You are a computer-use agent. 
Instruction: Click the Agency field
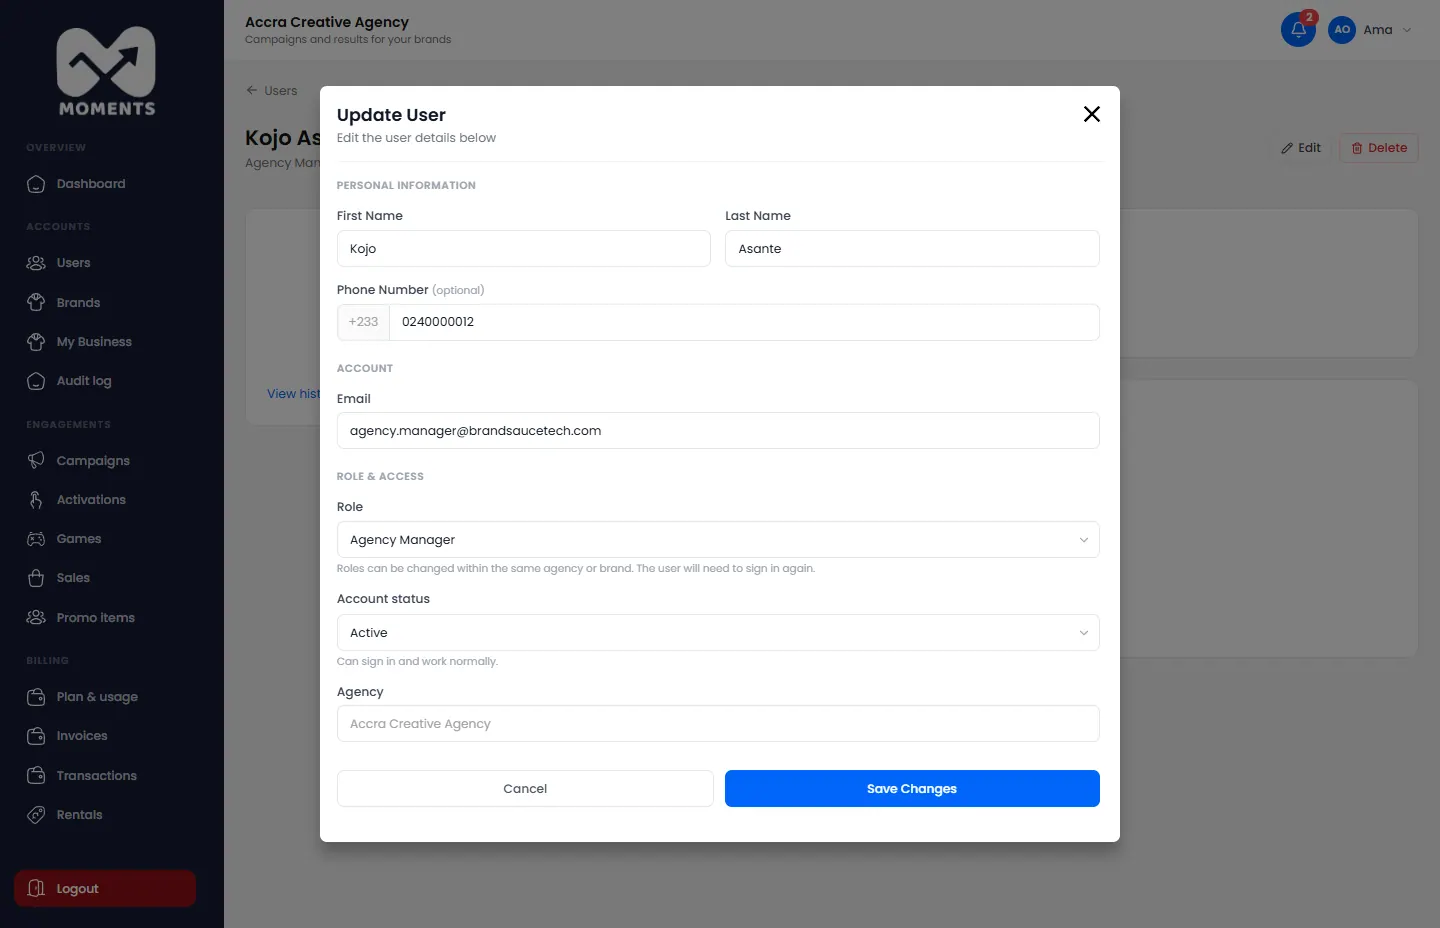click(x=718, y=724)
